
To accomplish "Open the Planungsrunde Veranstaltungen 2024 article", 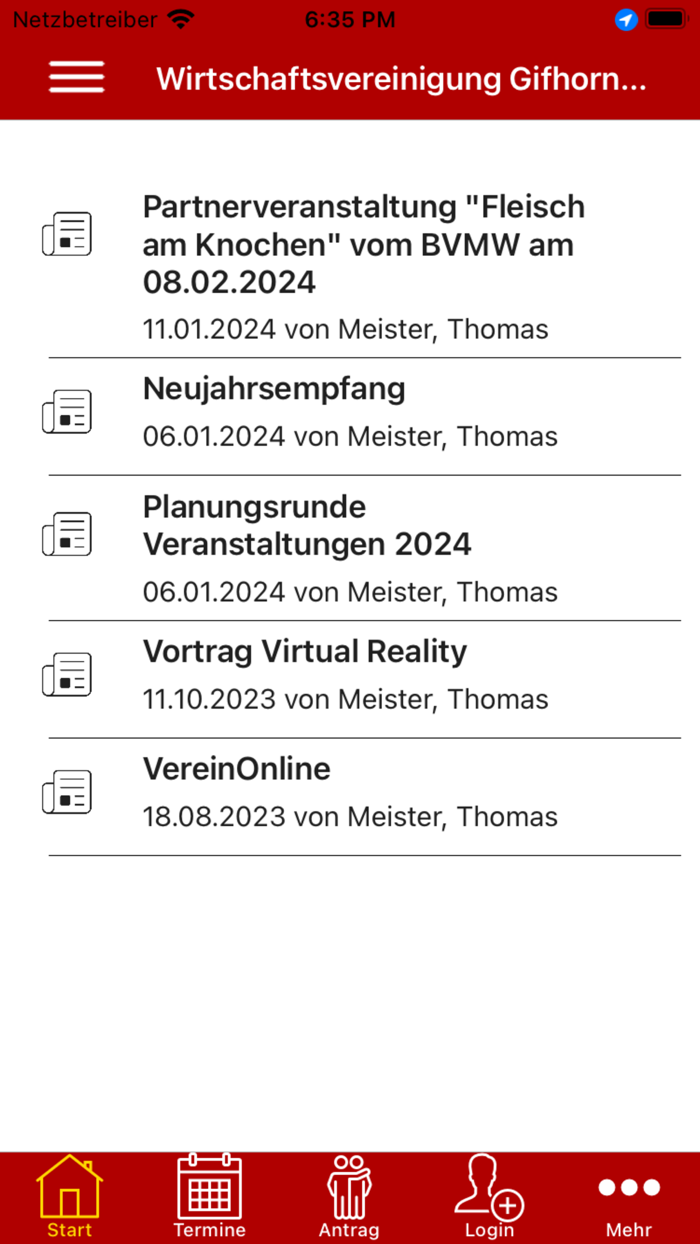I will pyautogui.click(x=307, y=525).
